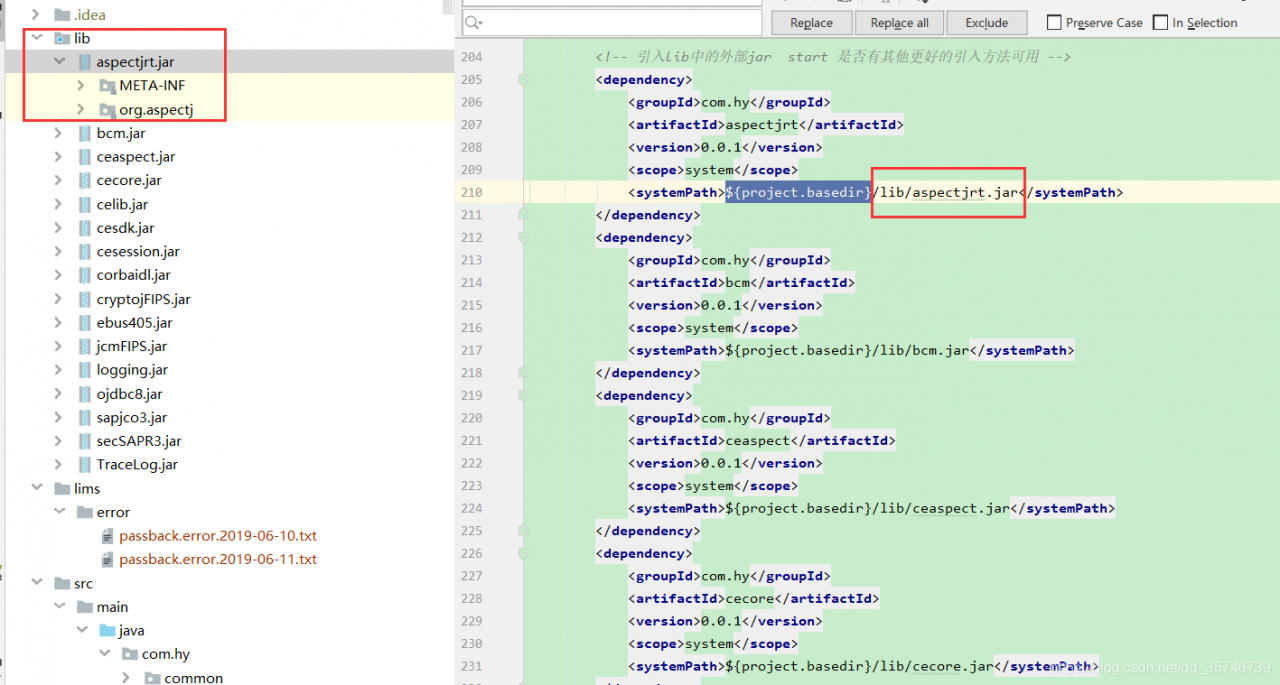1280x685 pixels.
Task: Click the cecore.jar archive icon
Action: (85, 181)
